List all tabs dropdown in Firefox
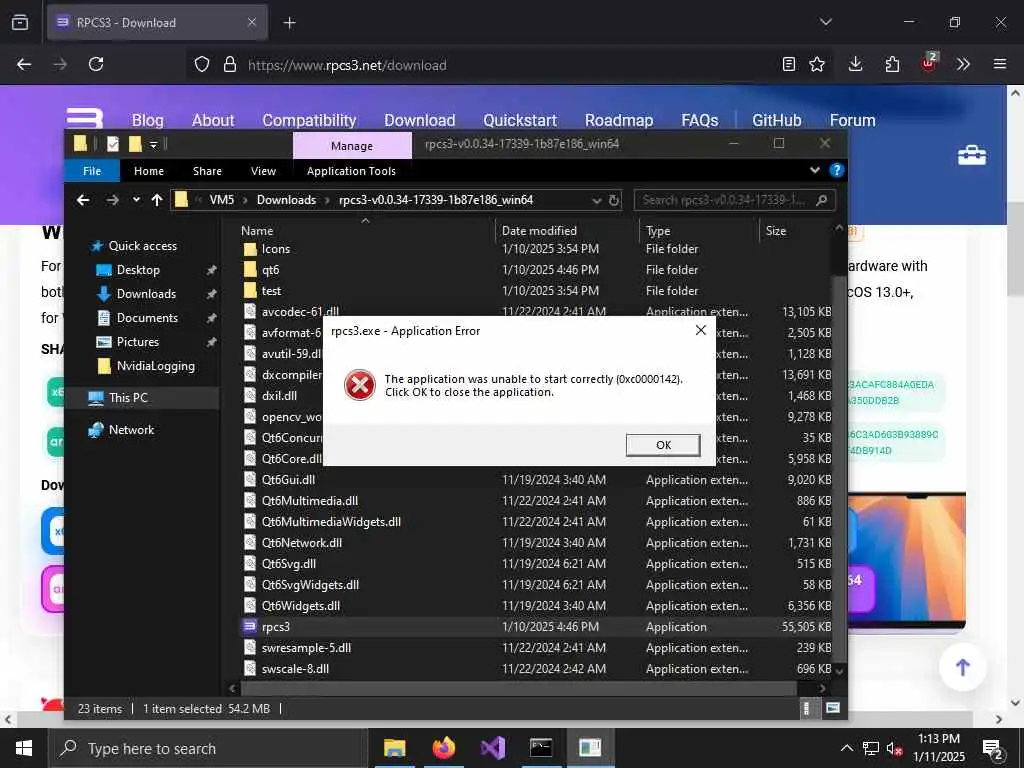 point(826,22)
